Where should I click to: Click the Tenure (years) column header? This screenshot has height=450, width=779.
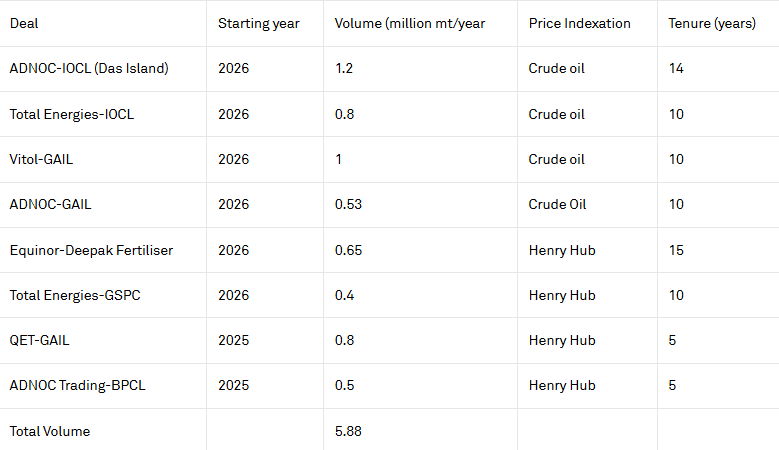coord(712,23)
